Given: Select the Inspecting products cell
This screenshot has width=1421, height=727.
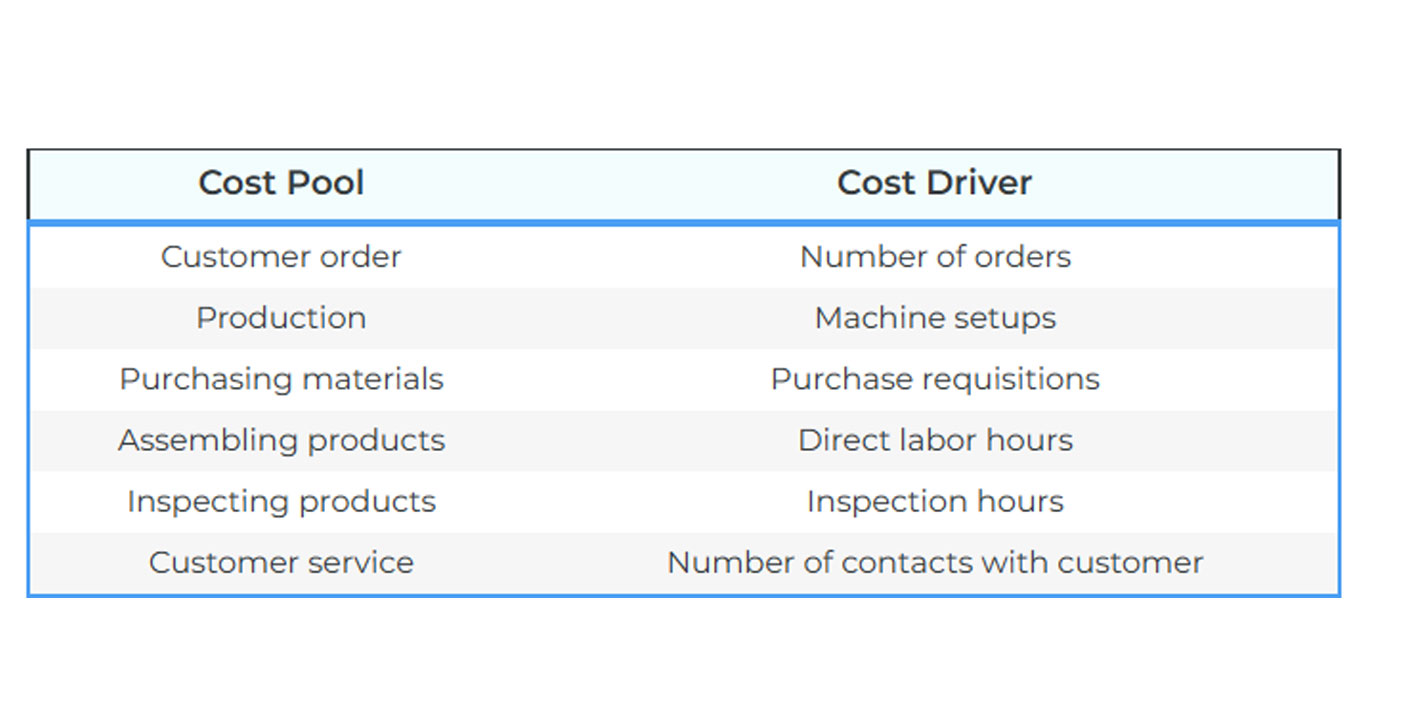Looking at the screenshot, I should coord(281,501).
